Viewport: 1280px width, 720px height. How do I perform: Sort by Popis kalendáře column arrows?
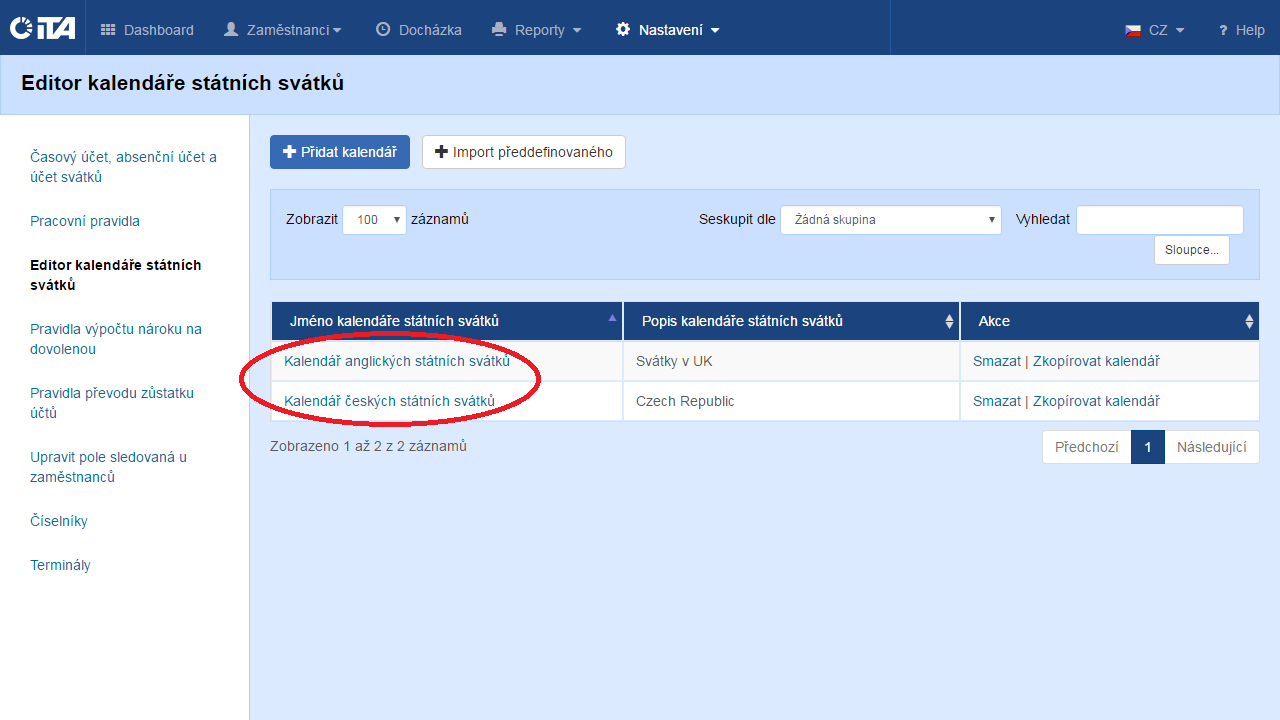tap(949, 321)
